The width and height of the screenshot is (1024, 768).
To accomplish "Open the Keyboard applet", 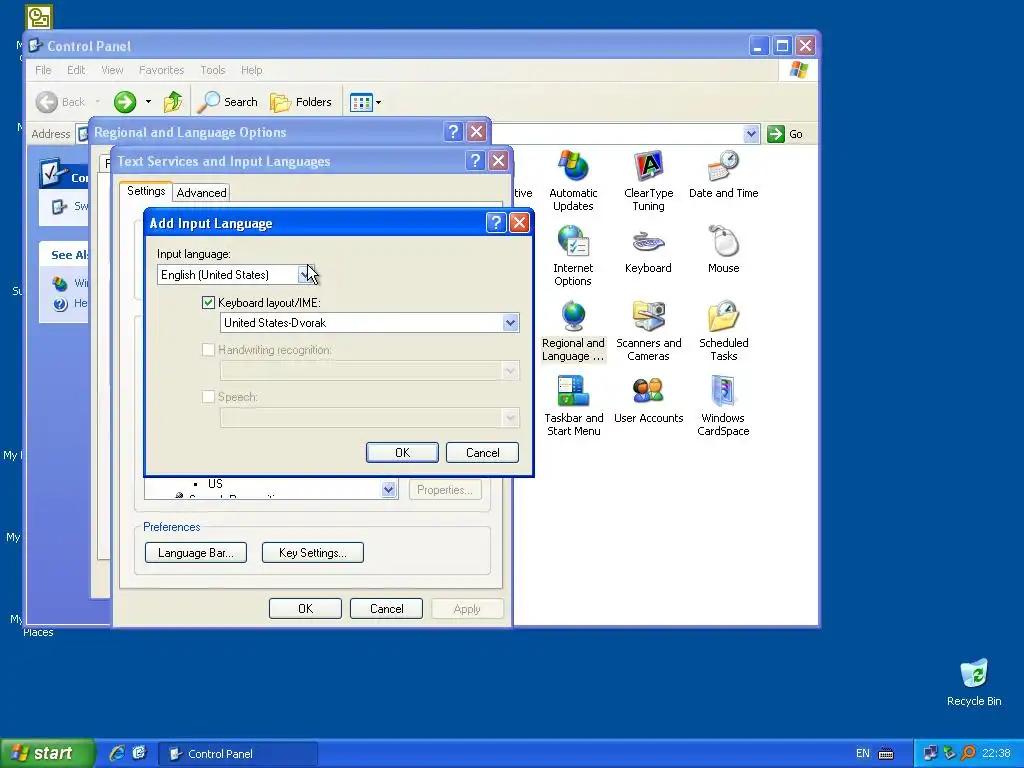I will coord(648,249).
